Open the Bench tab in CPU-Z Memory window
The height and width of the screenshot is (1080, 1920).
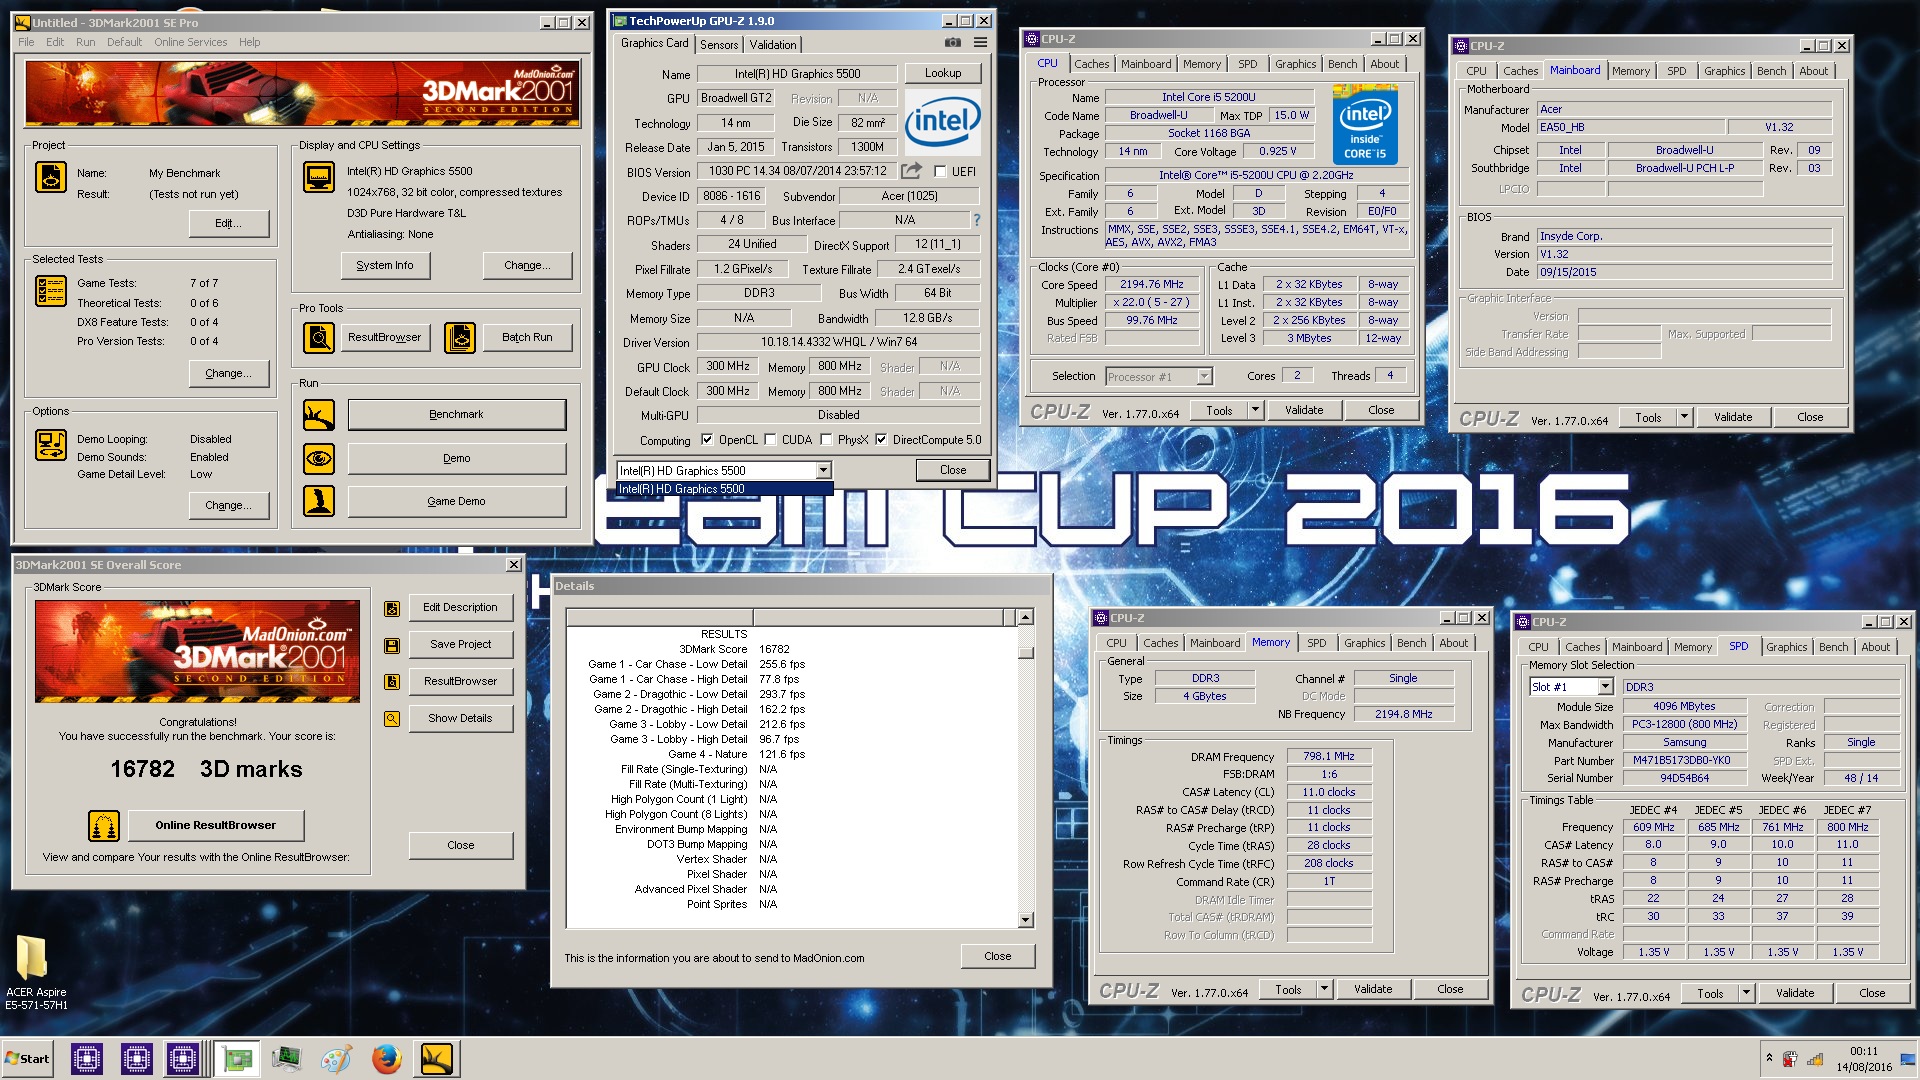(1411, 644)
